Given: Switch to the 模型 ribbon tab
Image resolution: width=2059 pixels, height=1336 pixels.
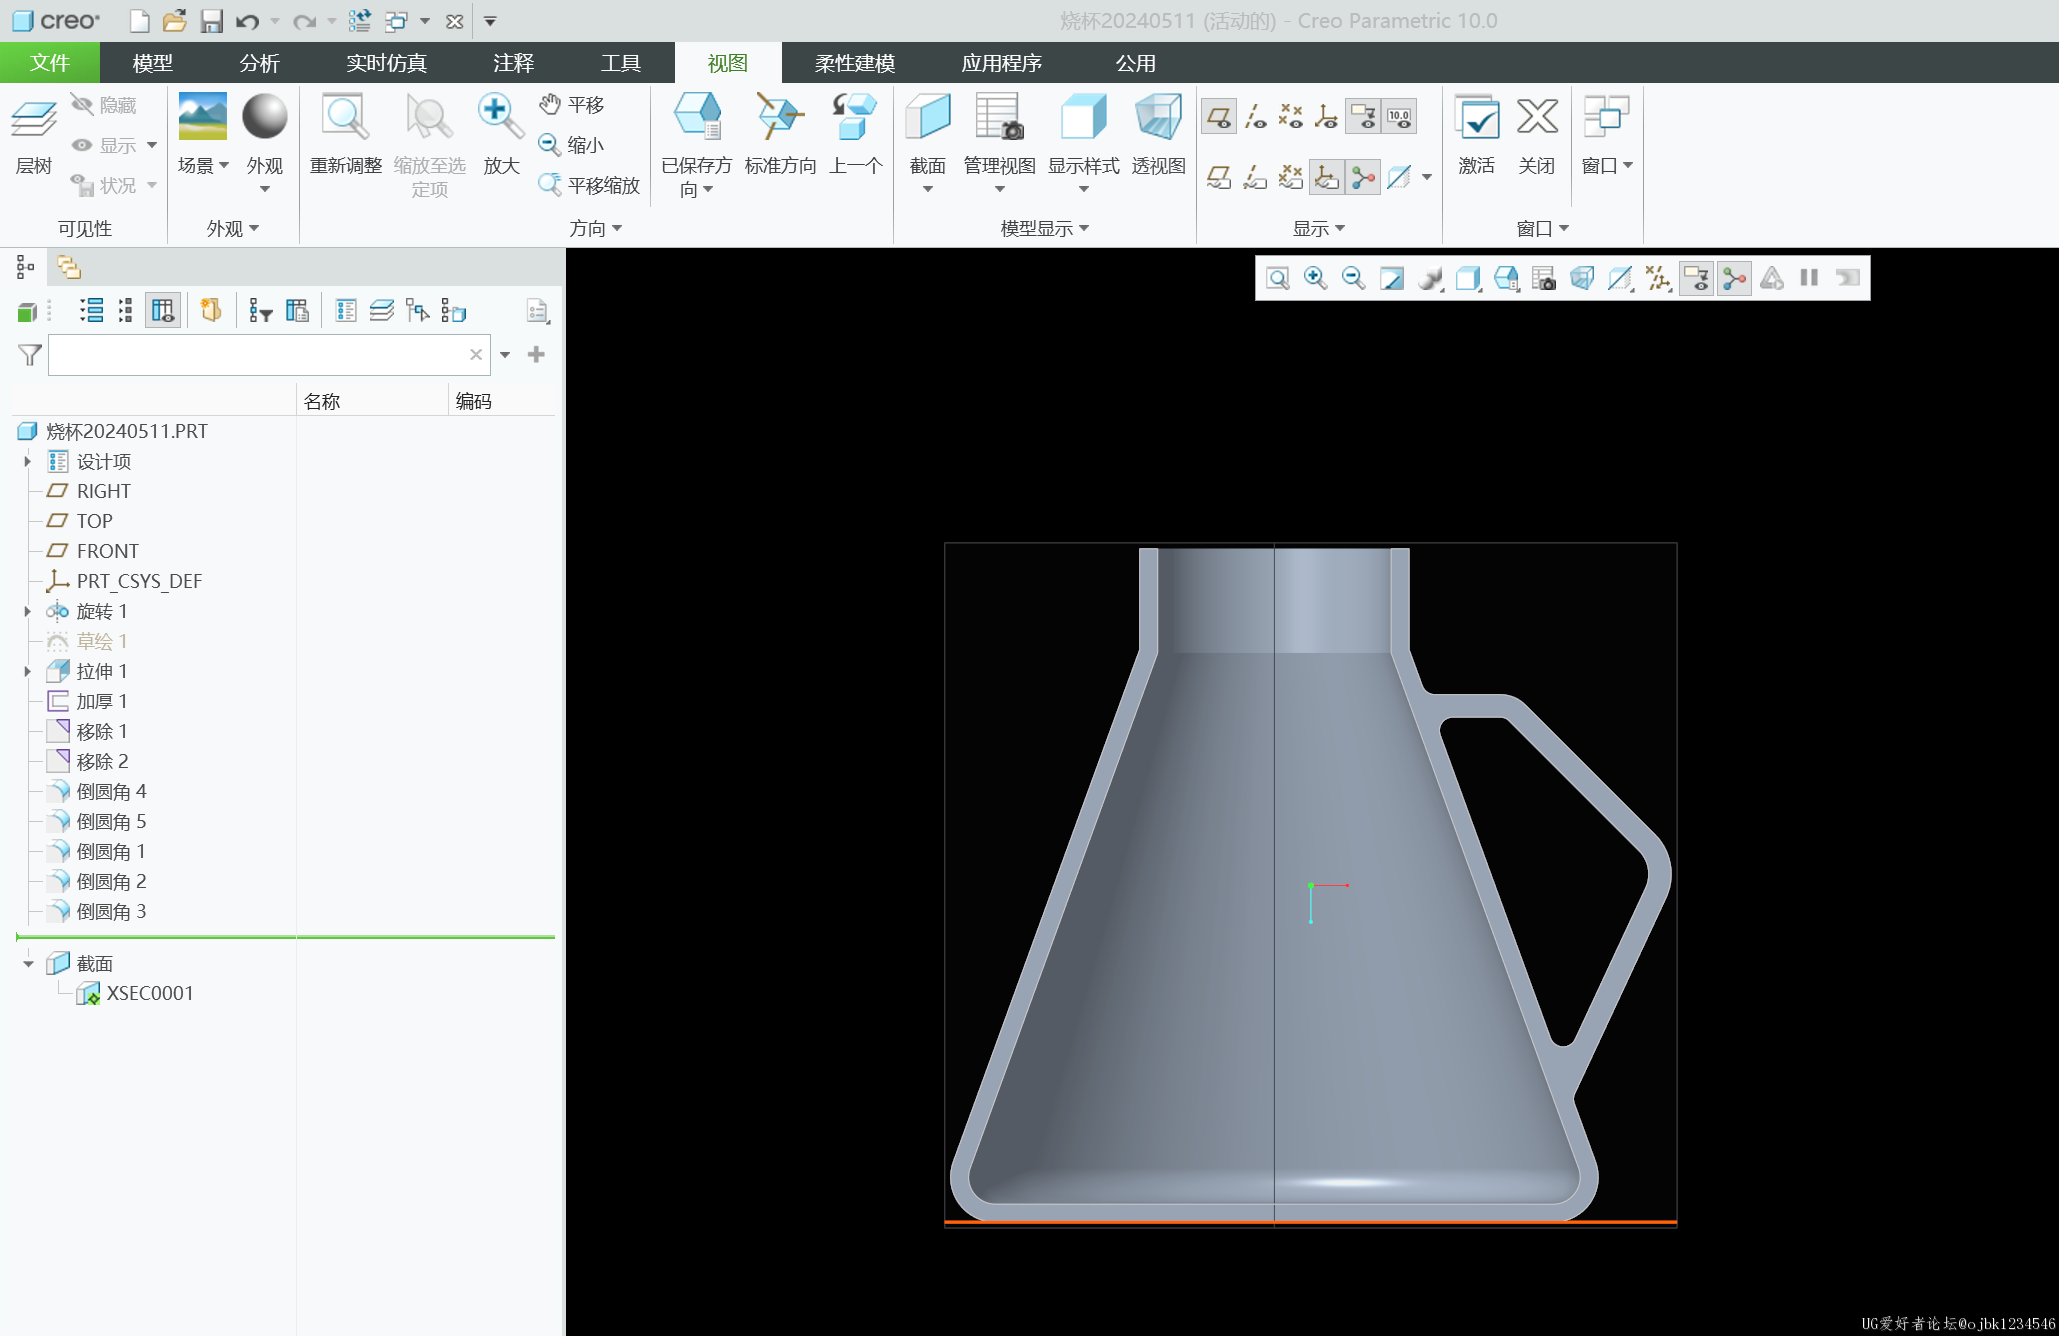Looking at the screenshot, I should 152,63.
